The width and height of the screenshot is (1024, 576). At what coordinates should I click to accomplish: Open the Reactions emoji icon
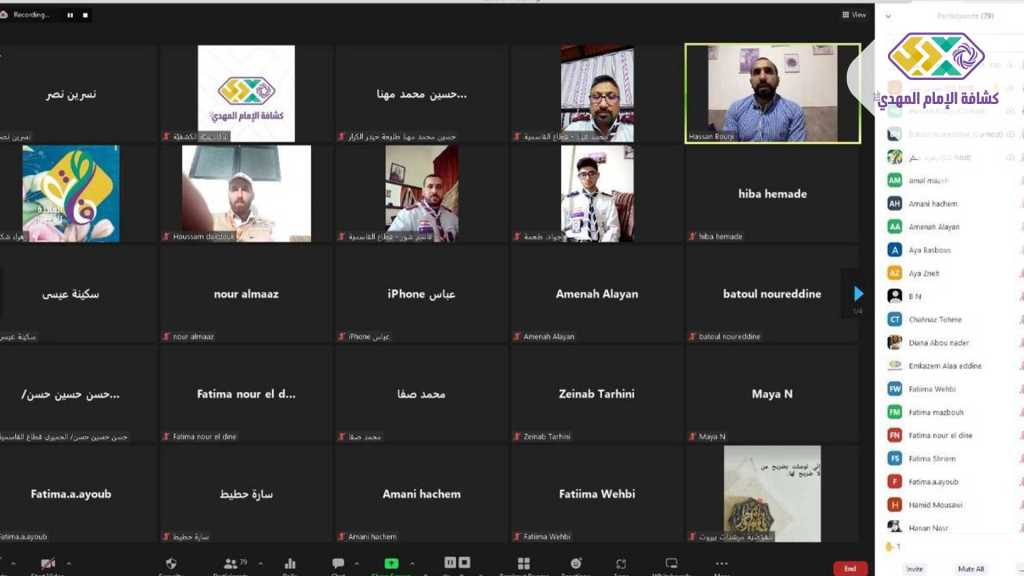[x=576, y=564]
